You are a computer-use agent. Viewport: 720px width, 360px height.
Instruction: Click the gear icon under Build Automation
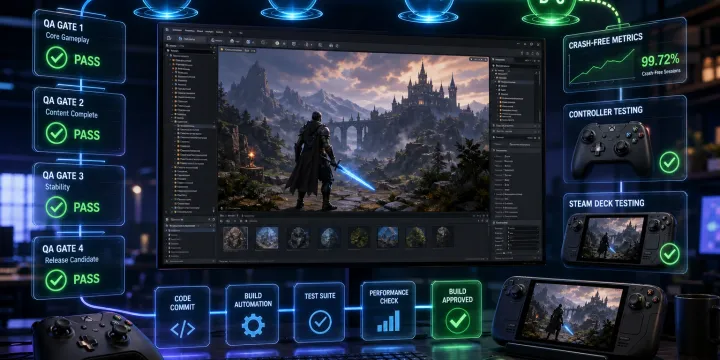point(253,325)
